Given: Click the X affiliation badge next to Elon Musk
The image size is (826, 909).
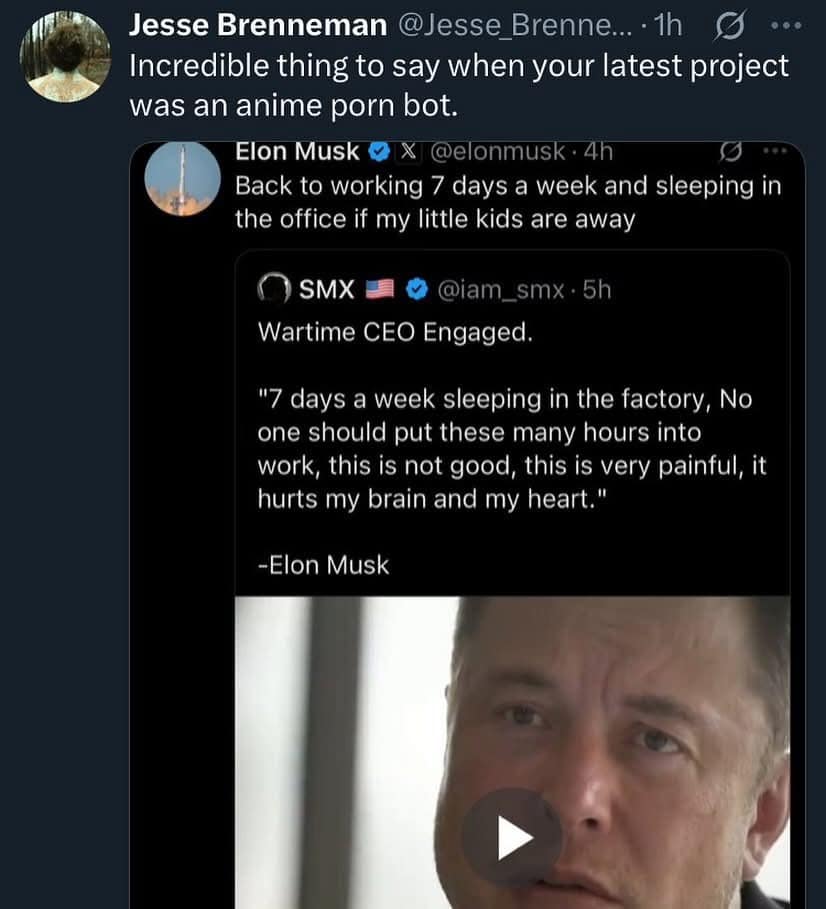Looking at the screenshot, I should (407, 153).
